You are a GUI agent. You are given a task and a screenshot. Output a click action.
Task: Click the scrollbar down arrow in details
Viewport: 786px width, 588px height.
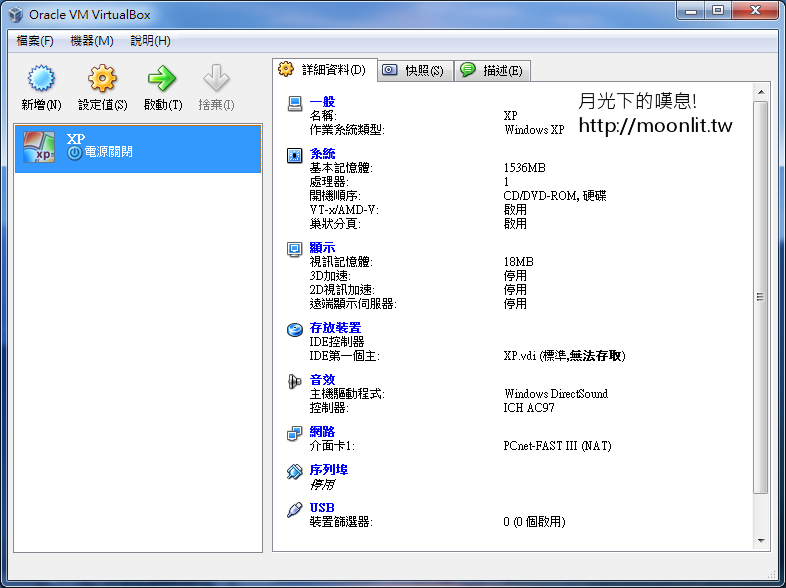(x=760, y=541)
